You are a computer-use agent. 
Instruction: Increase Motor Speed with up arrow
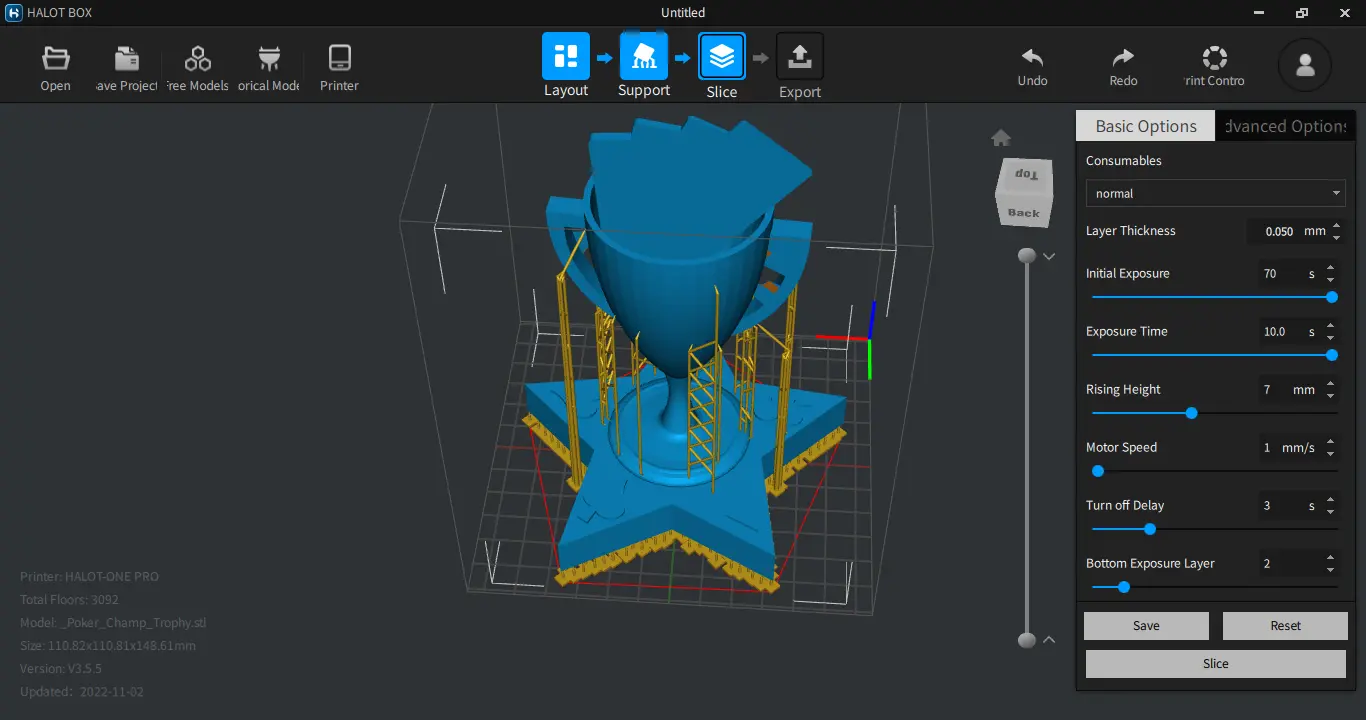[x=1330, y=442]
